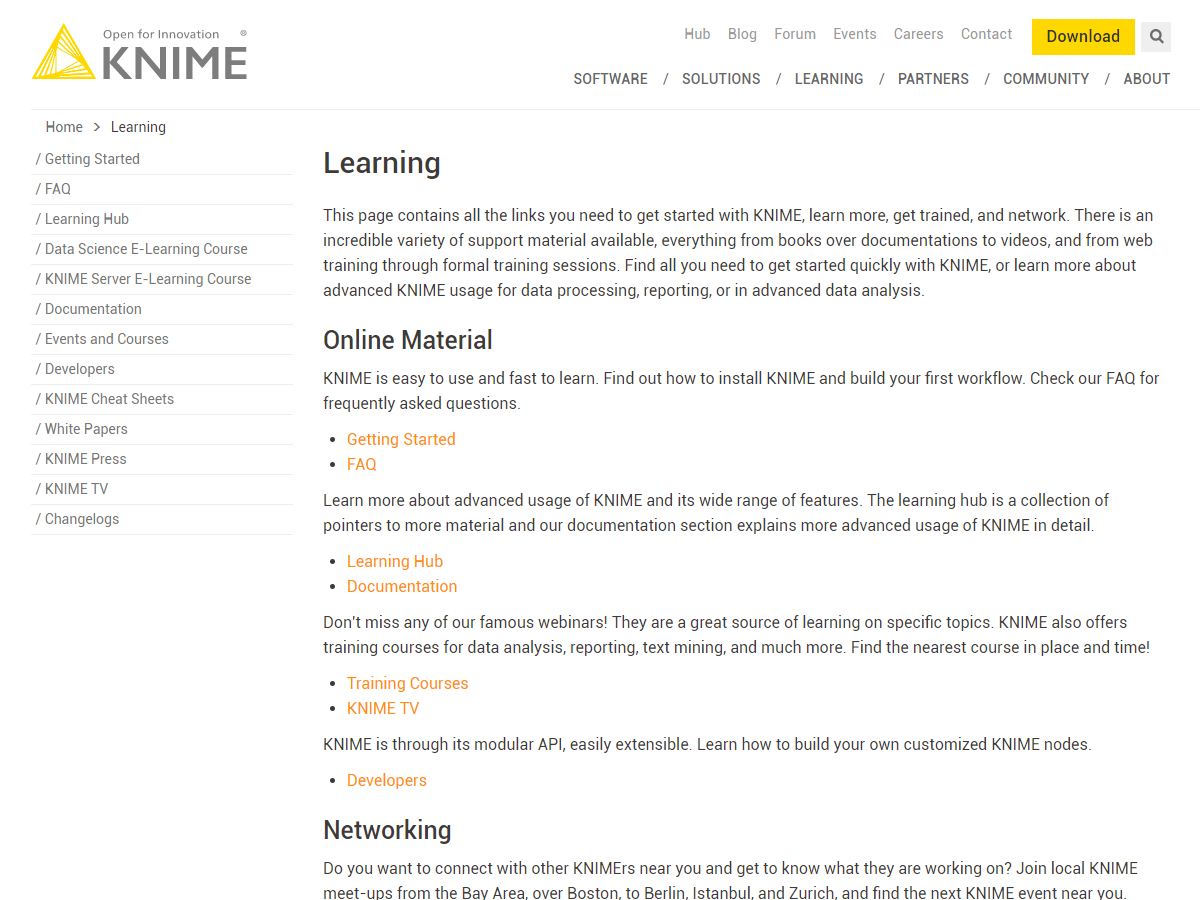This screenshot has width=1200, height=900.
Task: Click the orange Learning Hub link
Action: tap(394, 561)
